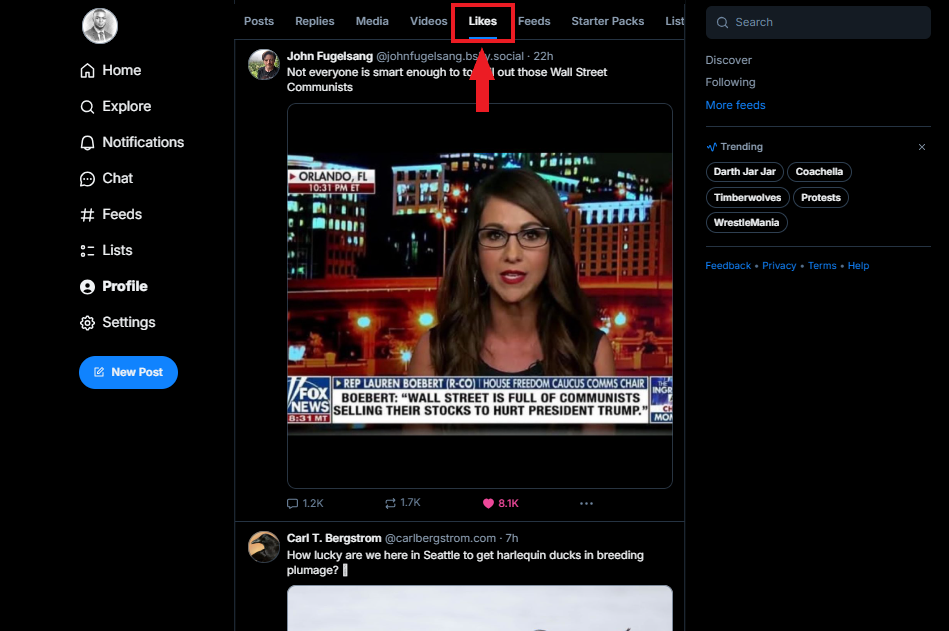Click the Lists icon in sidebar
Screen dimensions: 949x631
click(87, 251)
